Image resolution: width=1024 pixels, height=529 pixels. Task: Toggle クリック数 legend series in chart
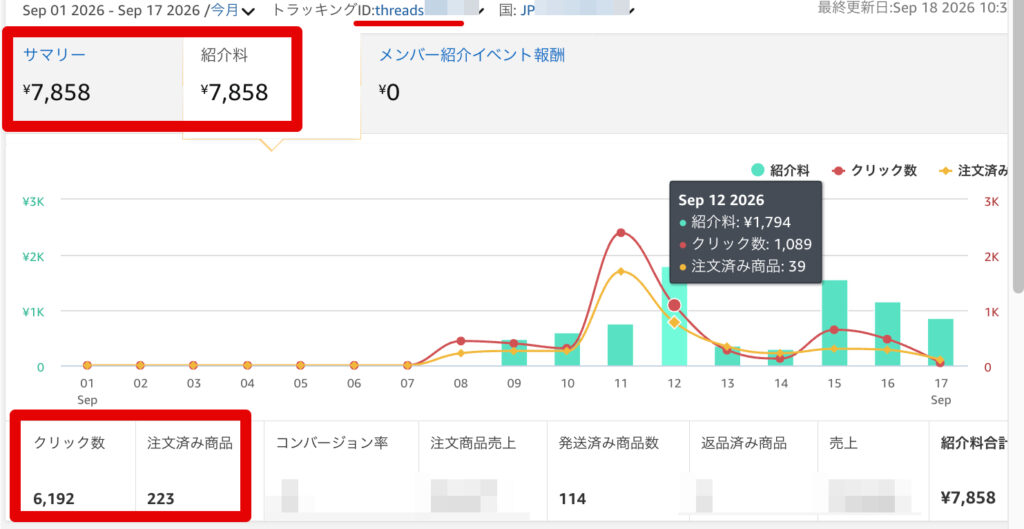874,170
